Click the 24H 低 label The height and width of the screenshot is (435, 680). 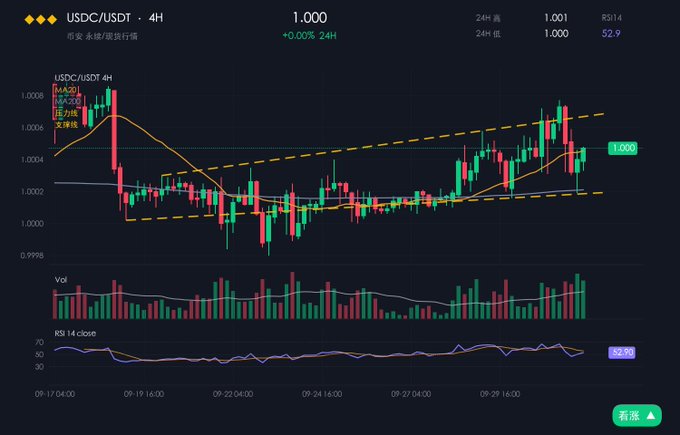tap(488, 34)
